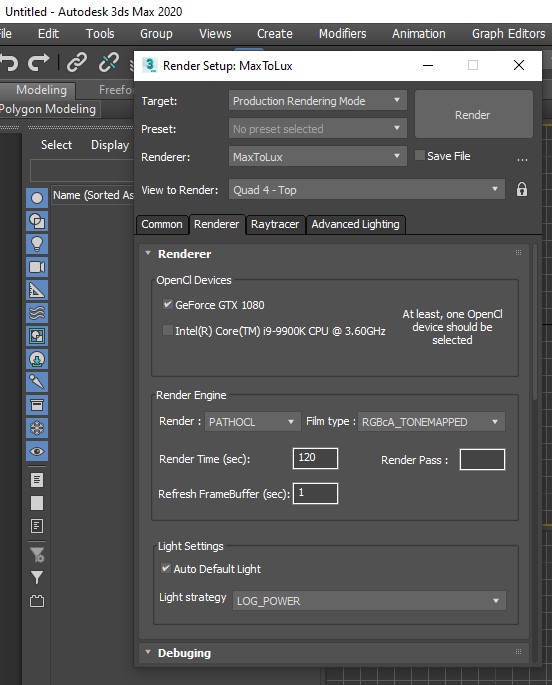Open the Polygon Modeling panel button

48,109
